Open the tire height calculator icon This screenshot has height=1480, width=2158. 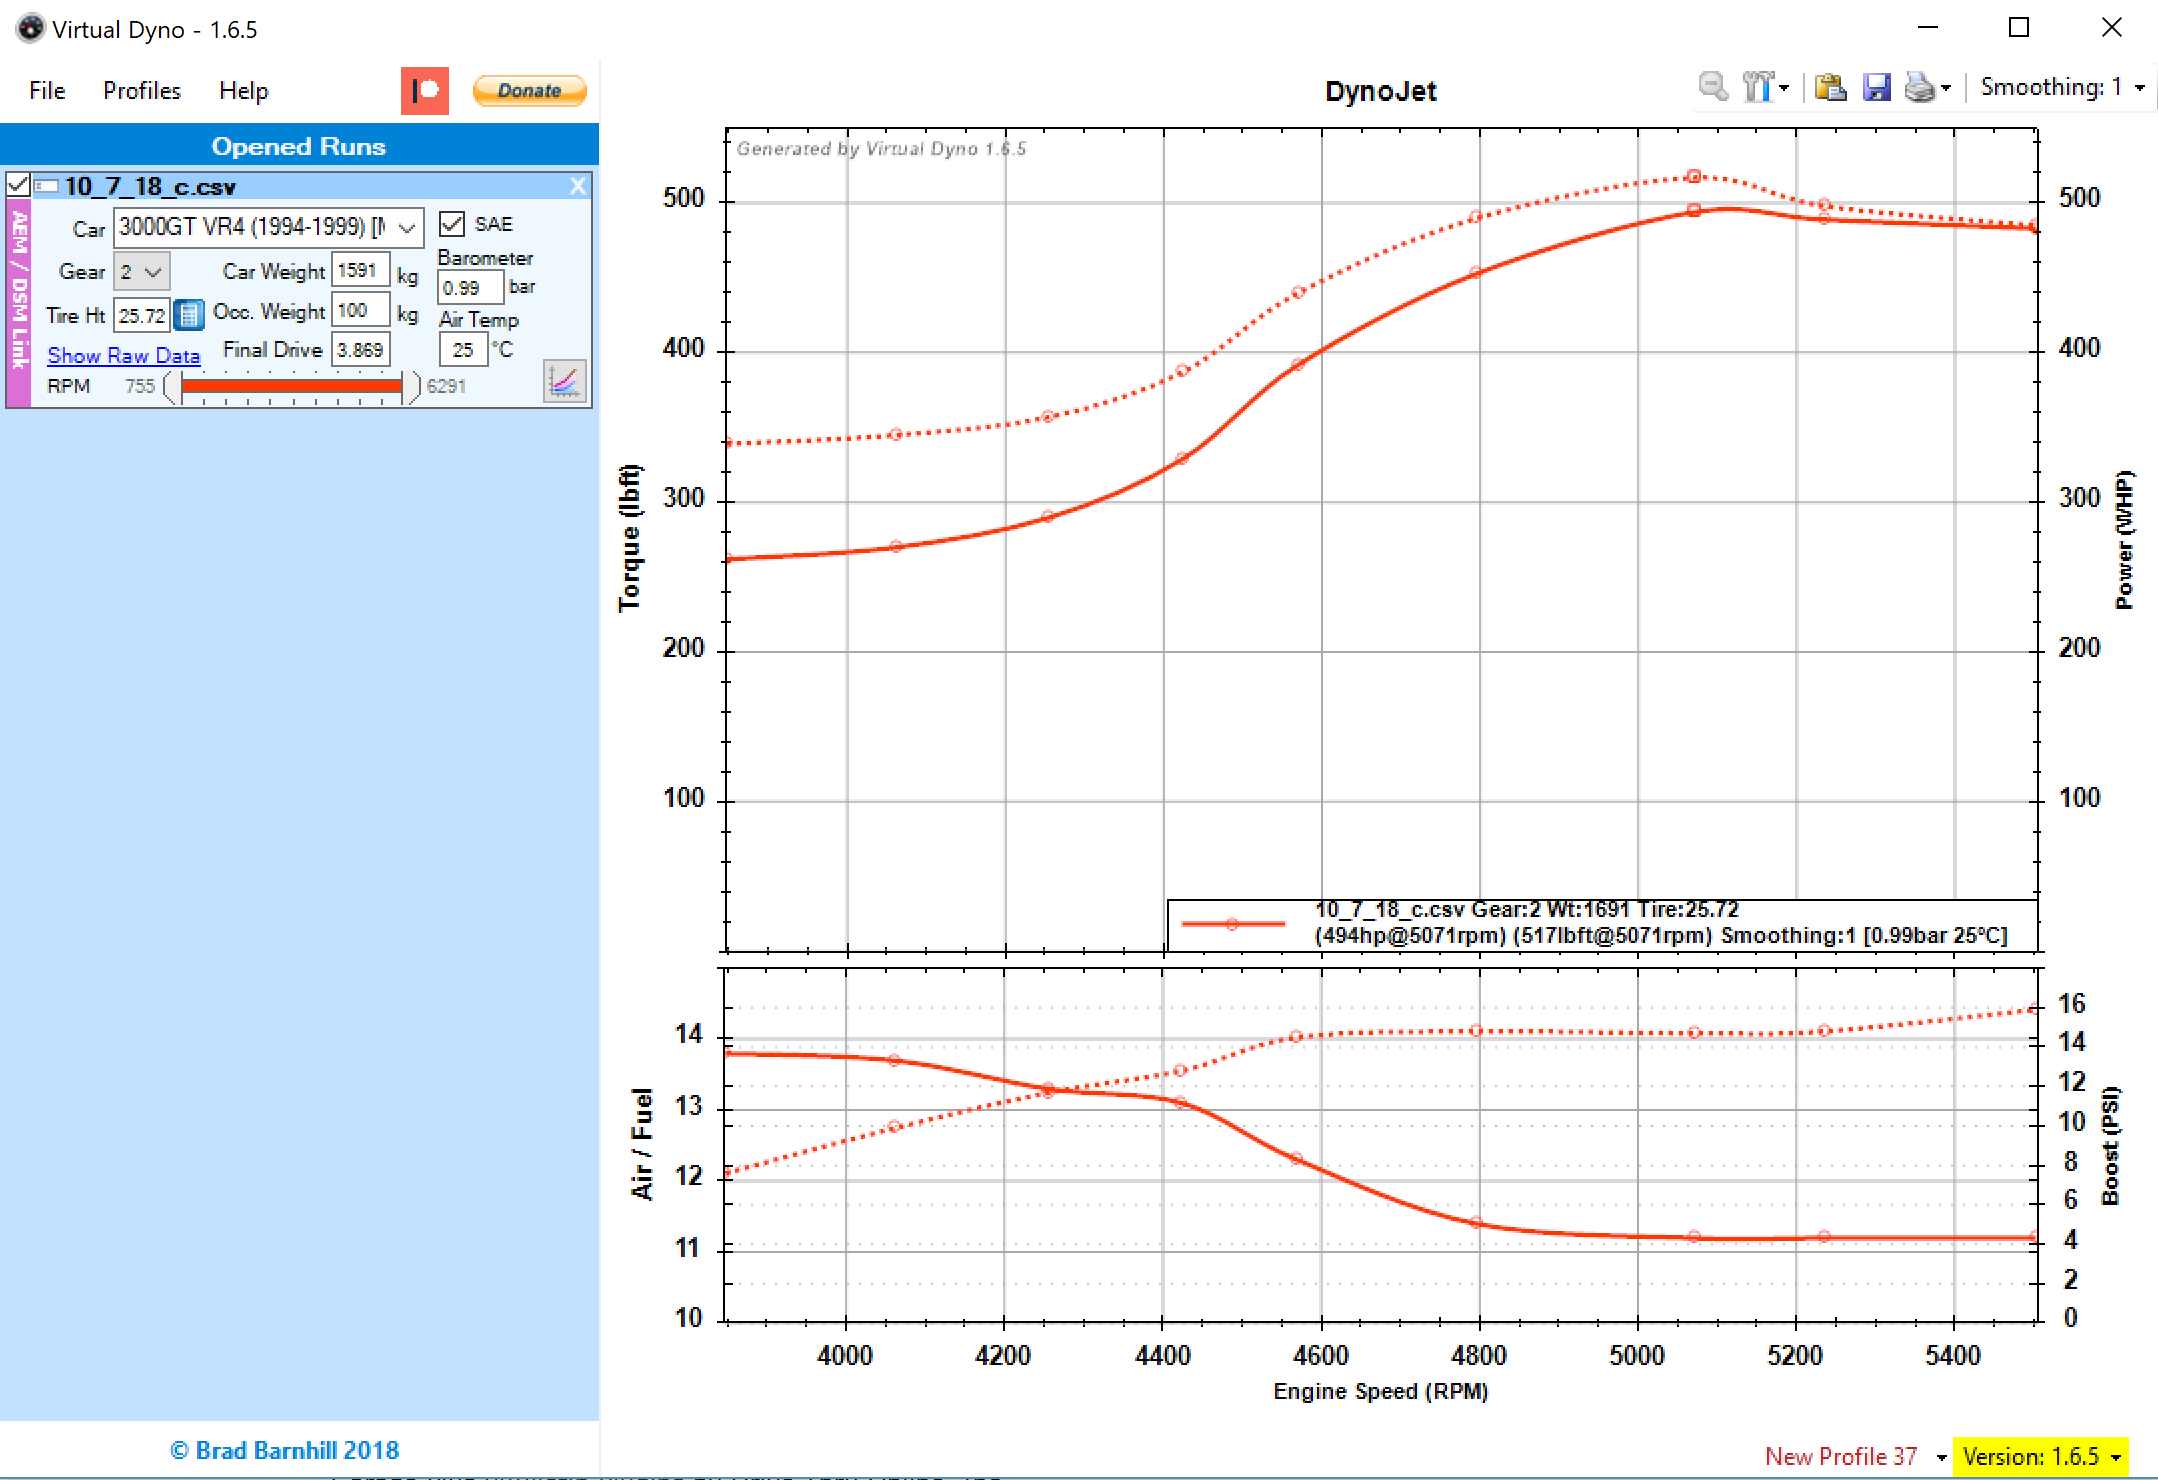pos(188,315)
